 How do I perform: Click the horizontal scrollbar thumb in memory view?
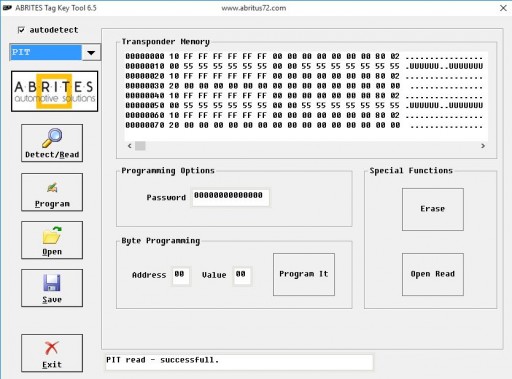tap(140, 146)
